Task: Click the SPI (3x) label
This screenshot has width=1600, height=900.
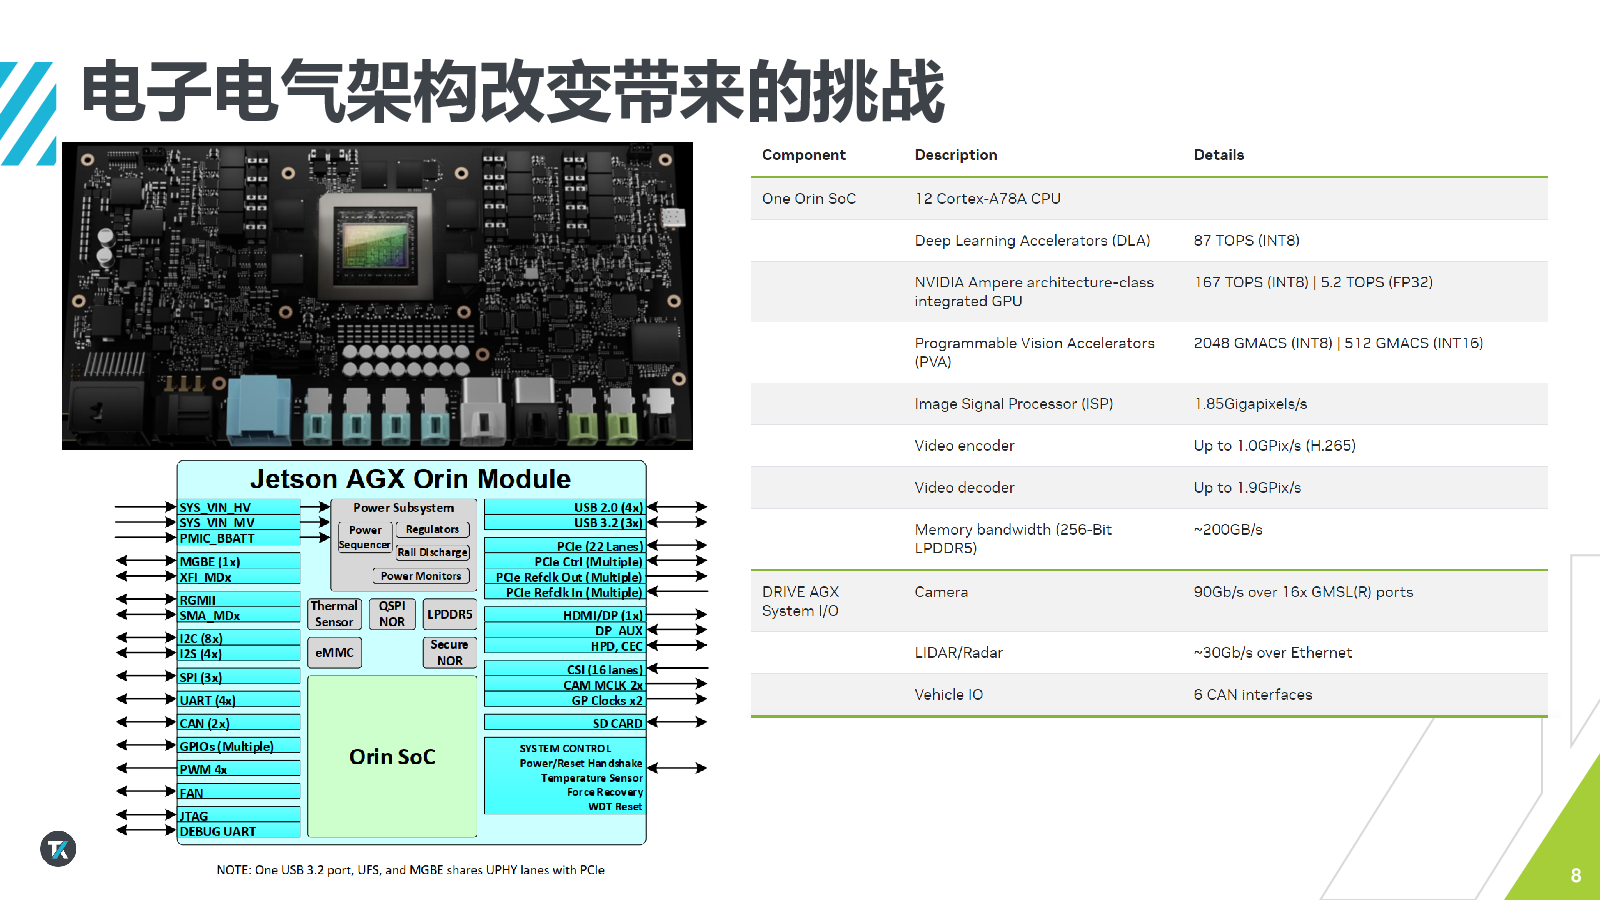Action: coord(201,677)
